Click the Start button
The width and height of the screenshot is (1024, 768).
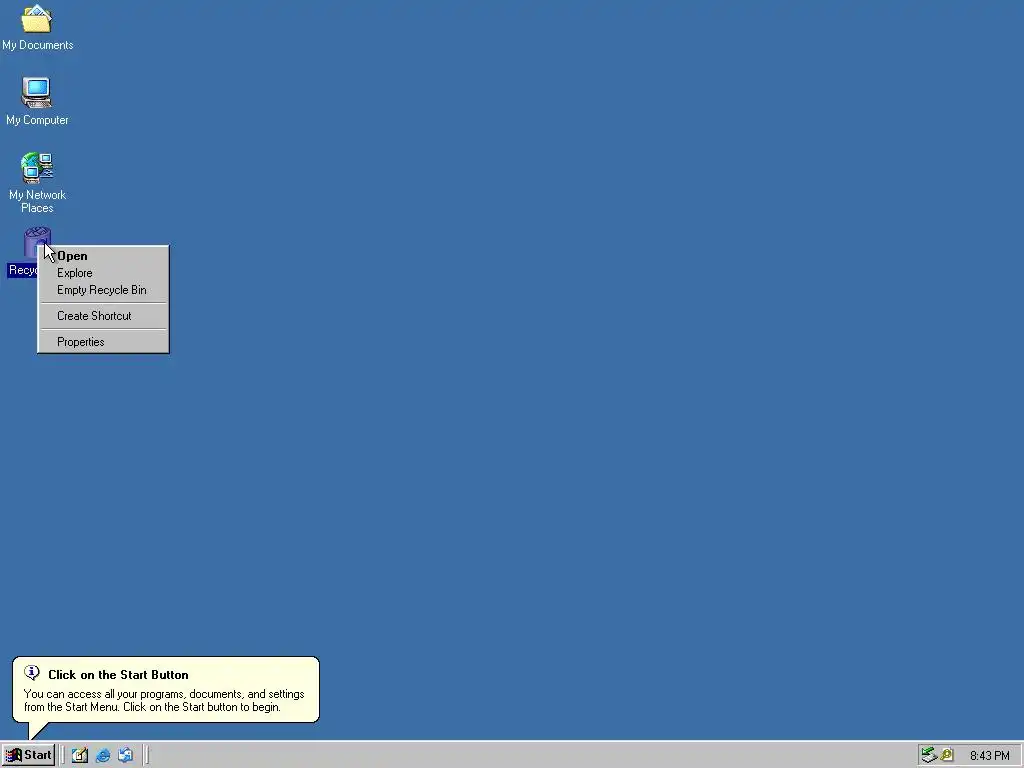28,755
